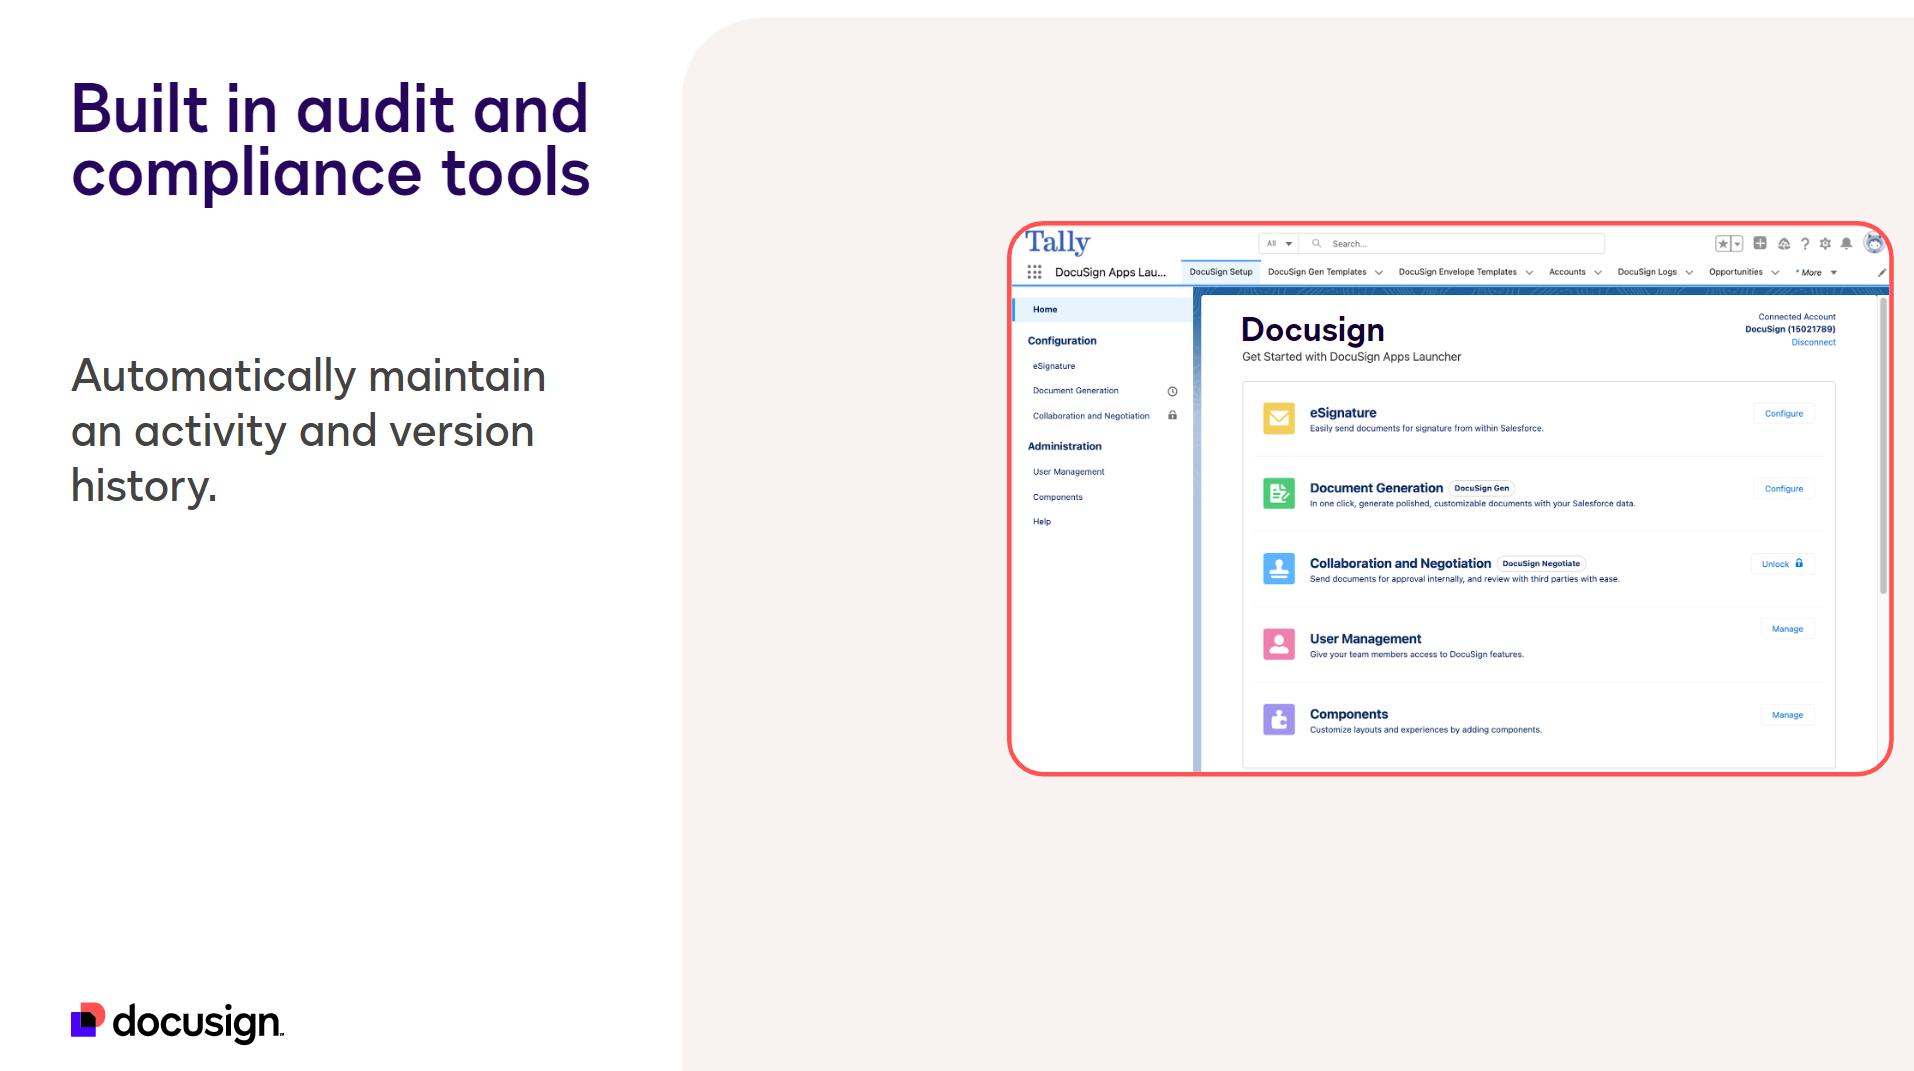Click the eSignature card title
Image resolution: width=1914 pixels, height=1071 pixels.
[x=1343, y=412]
